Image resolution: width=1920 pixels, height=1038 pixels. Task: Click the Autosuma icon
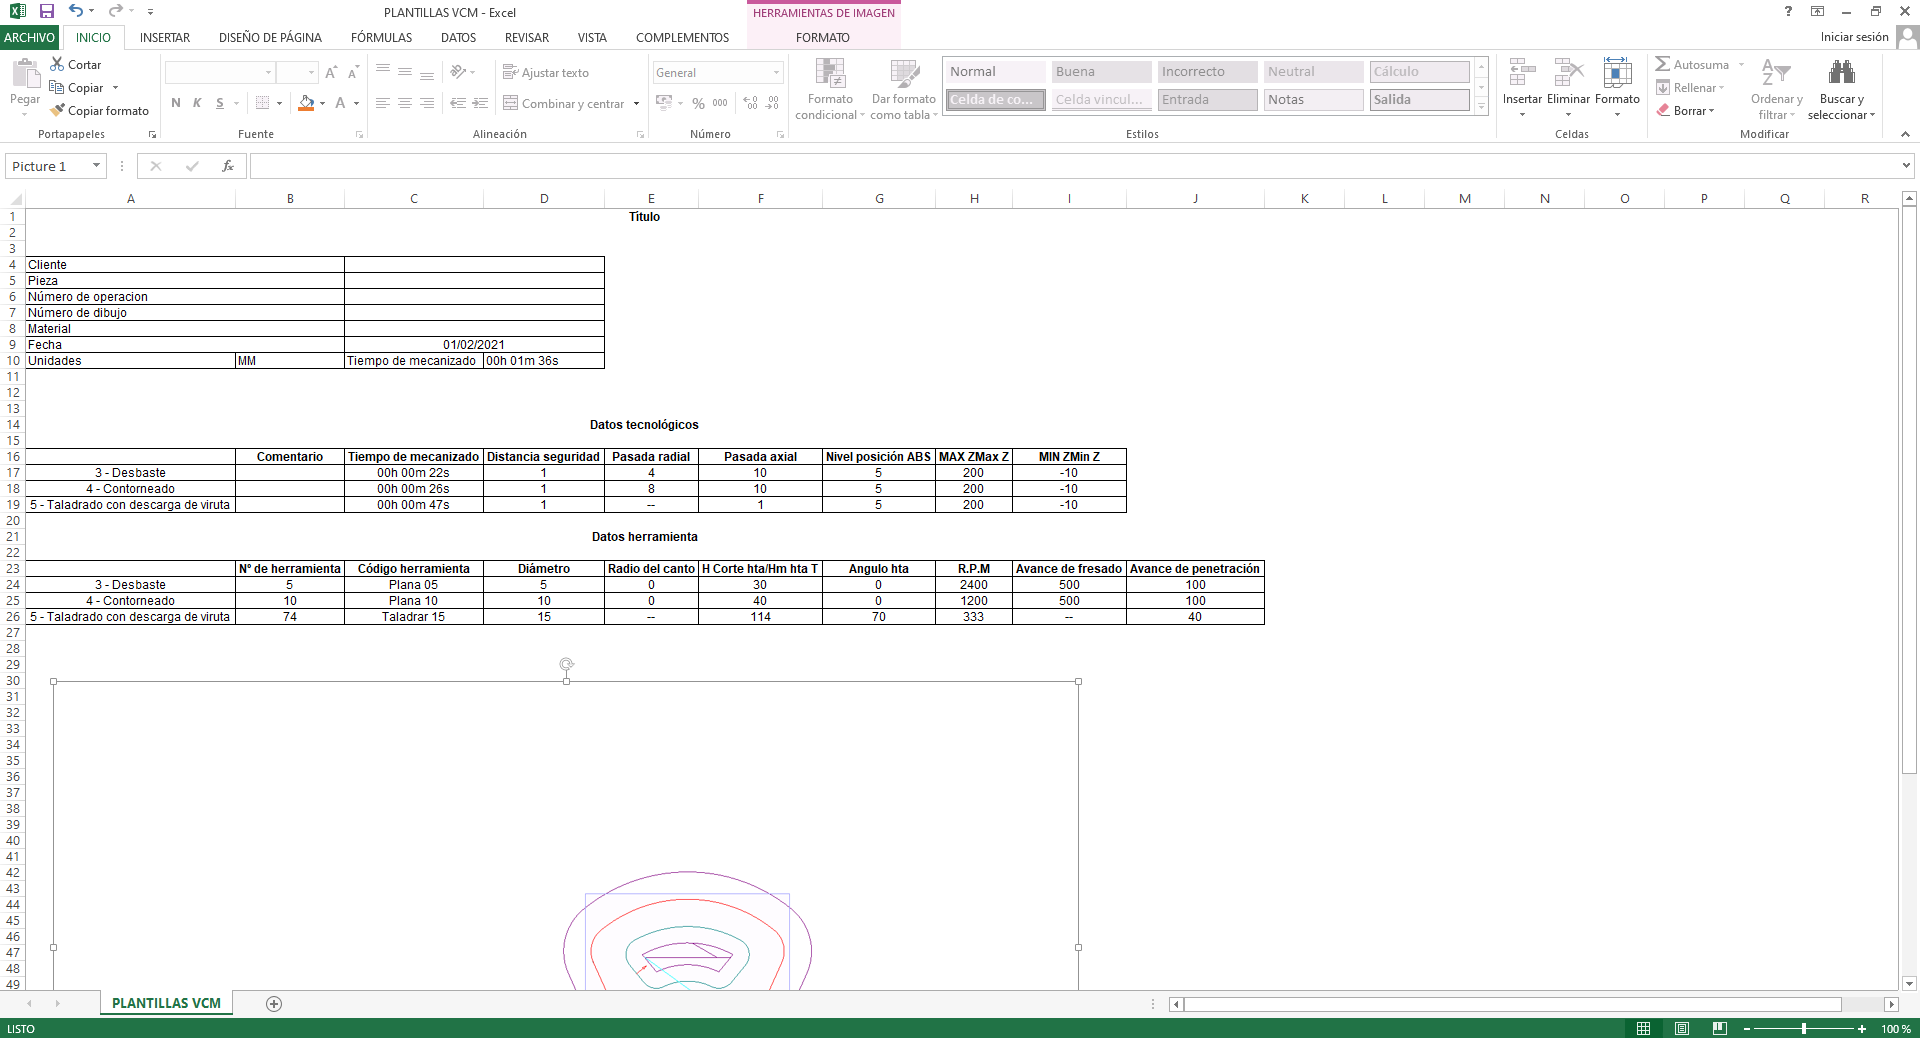[x=1663, y=63]
